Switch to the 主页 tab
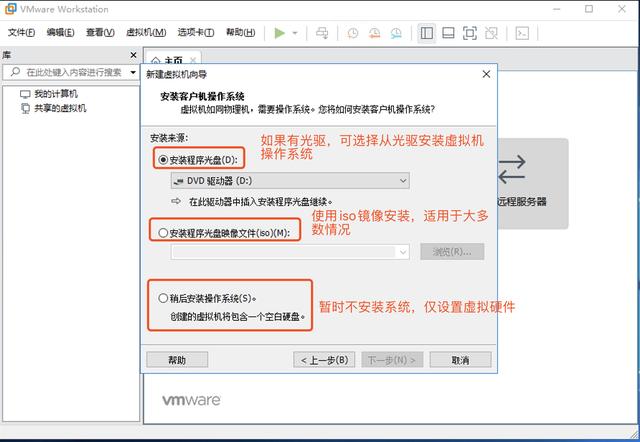 [x=173, y=60]
